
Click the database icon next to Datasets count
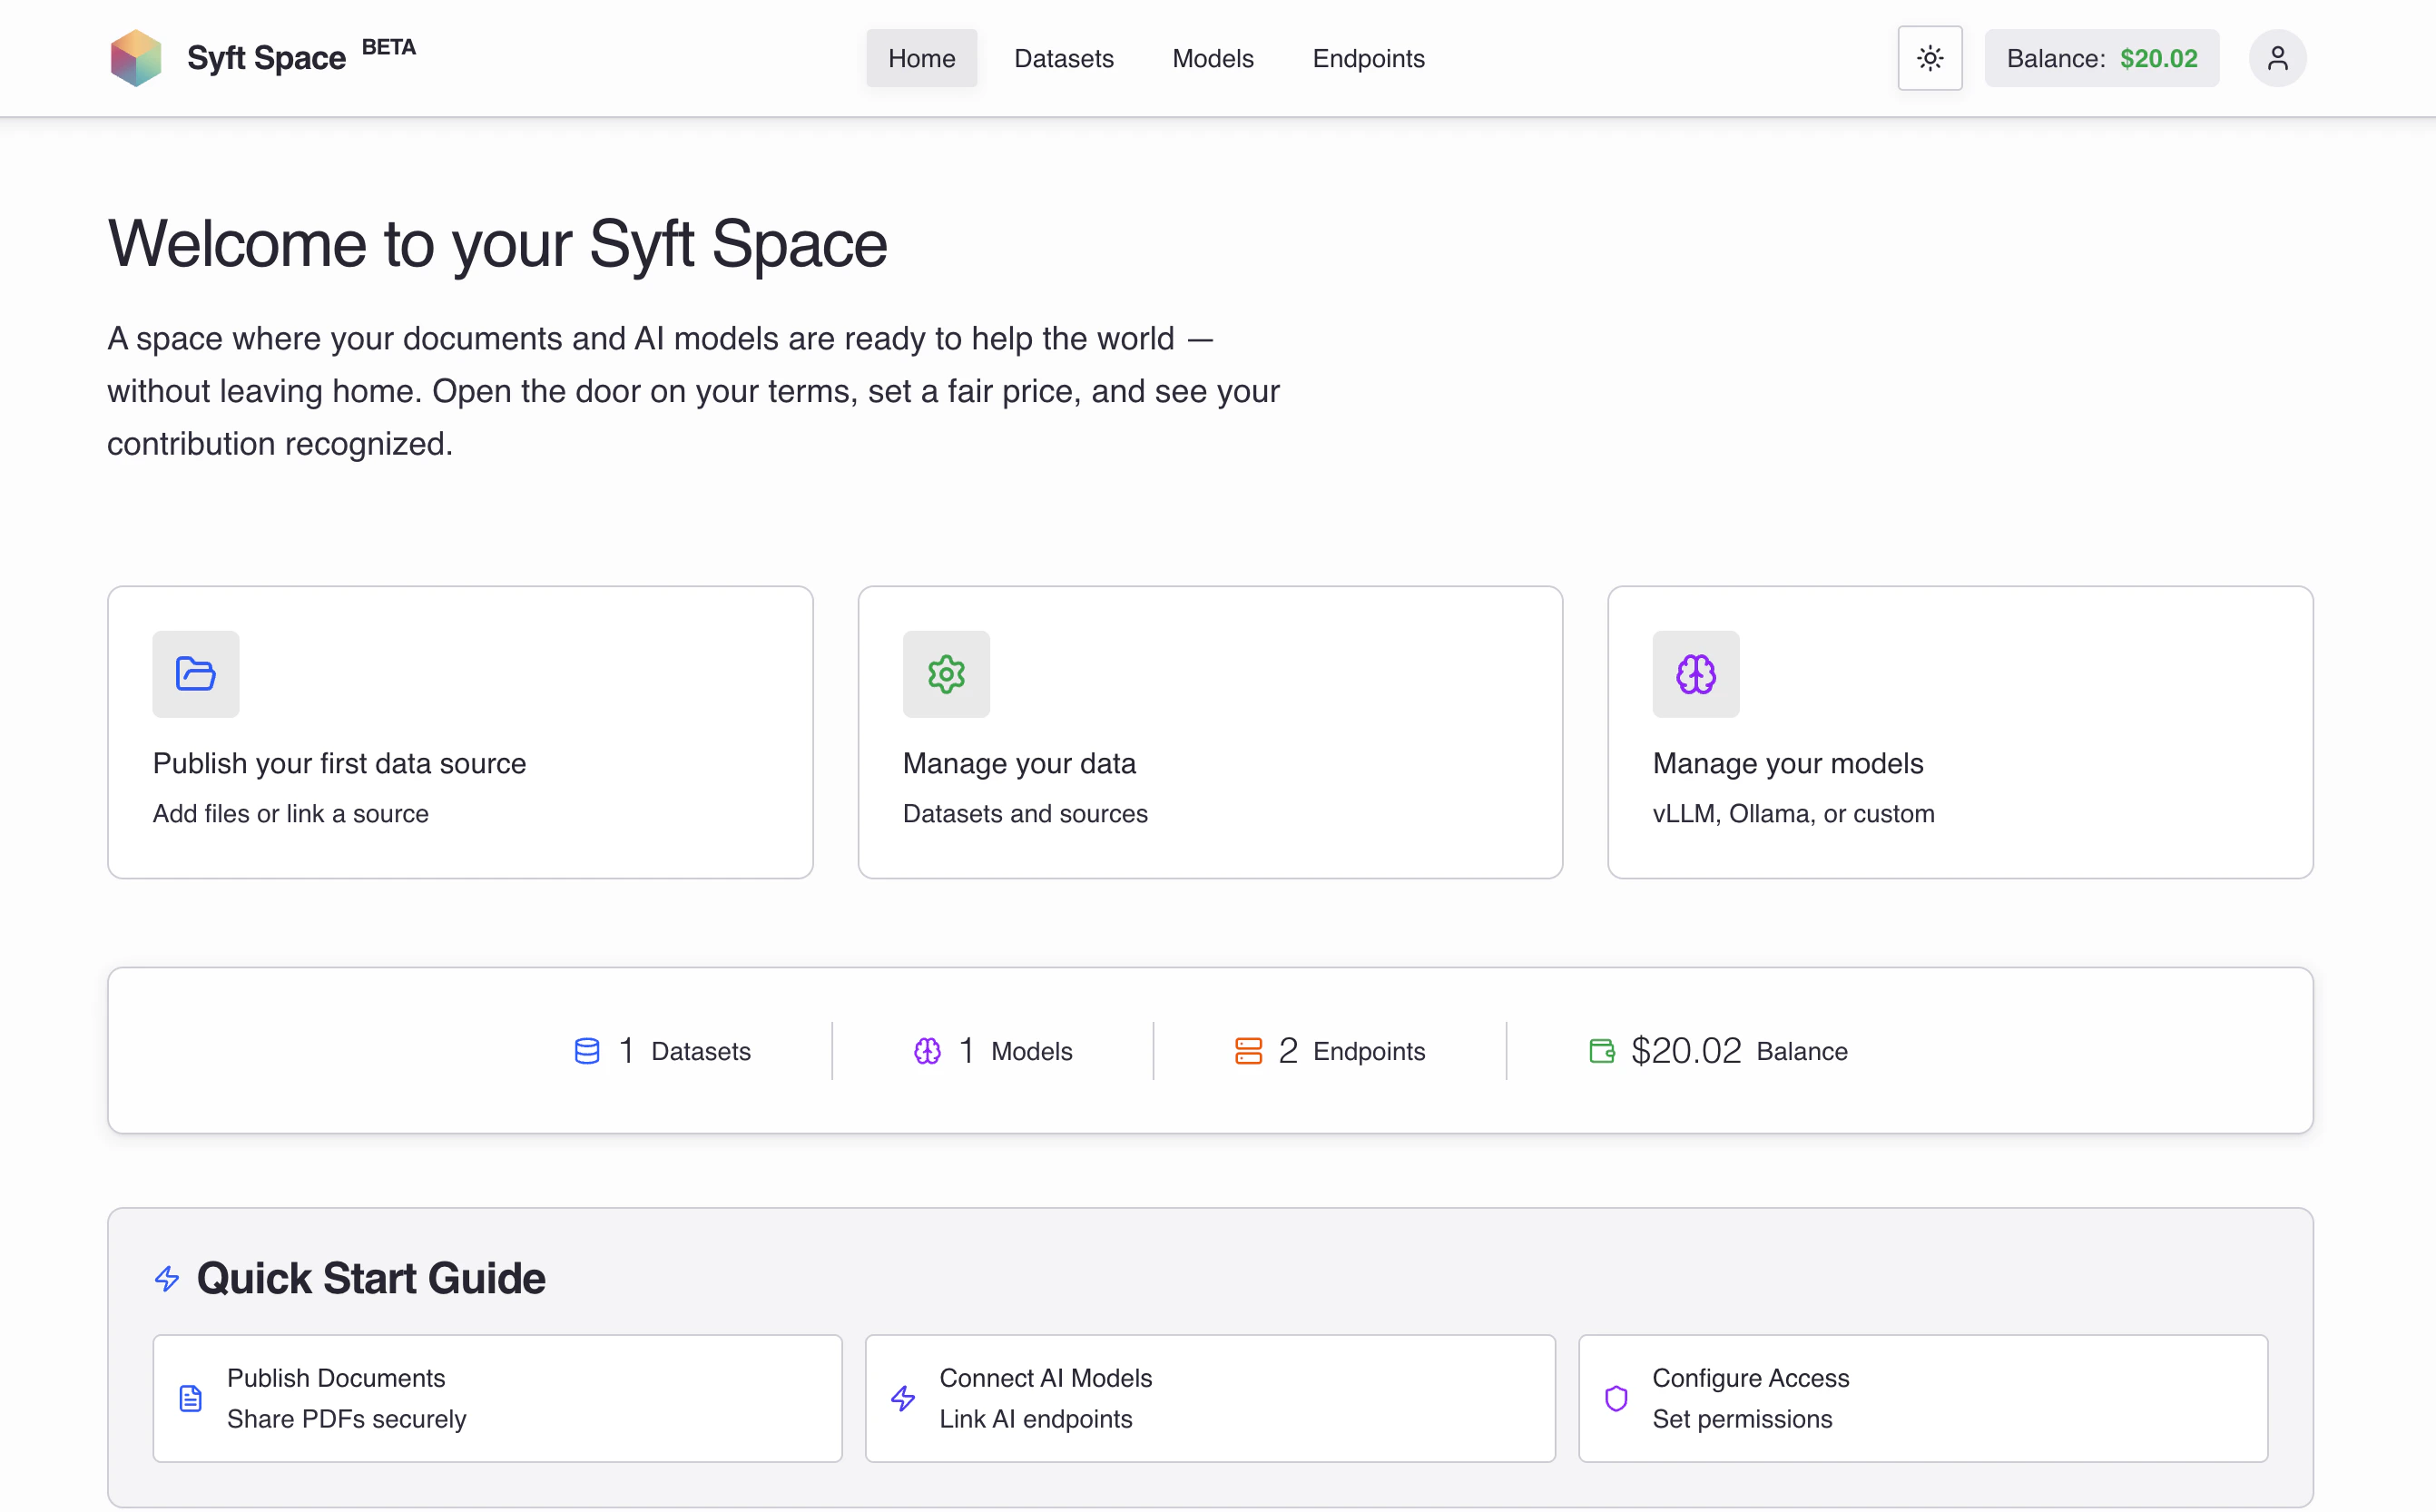click(x=587, y=1050)
